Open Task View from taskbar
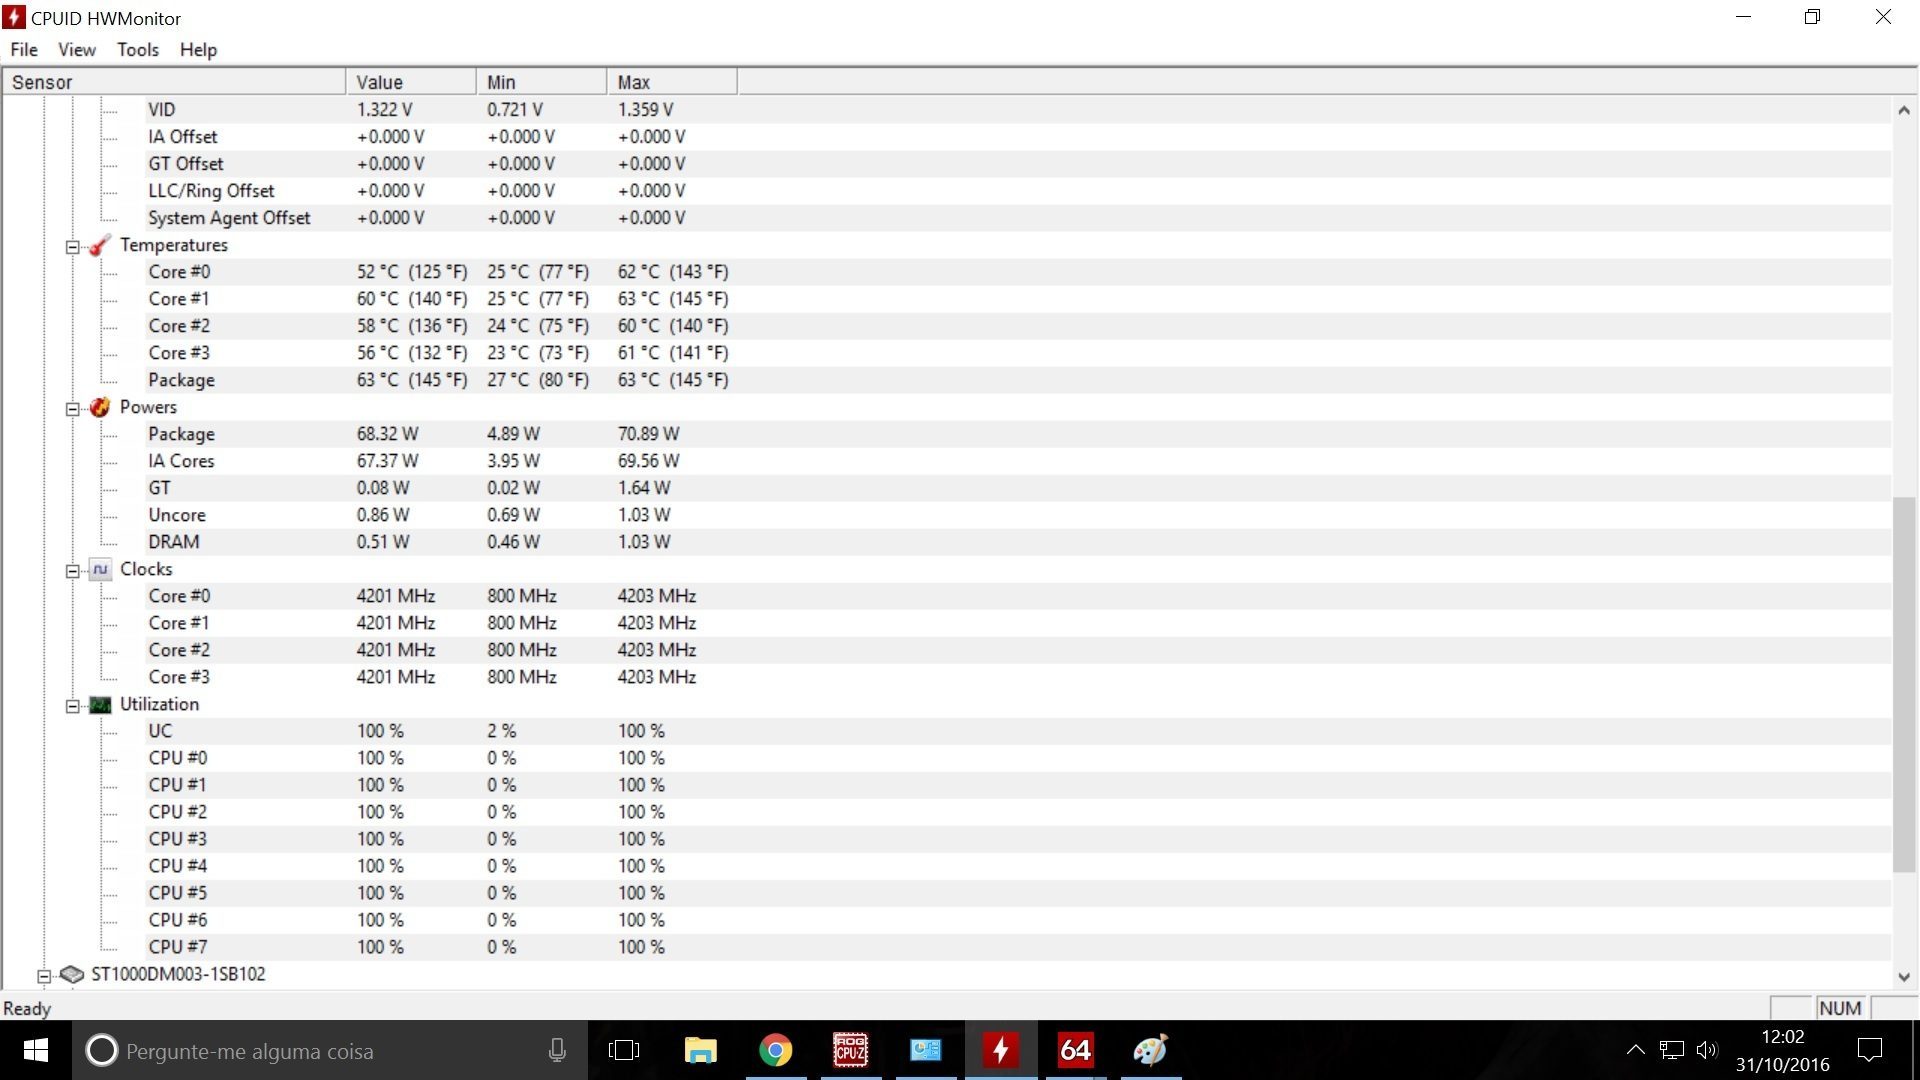Image resolution: width=1920 pixels, height=1080 pixels. pyautogui.click(x=624, y=1050)
